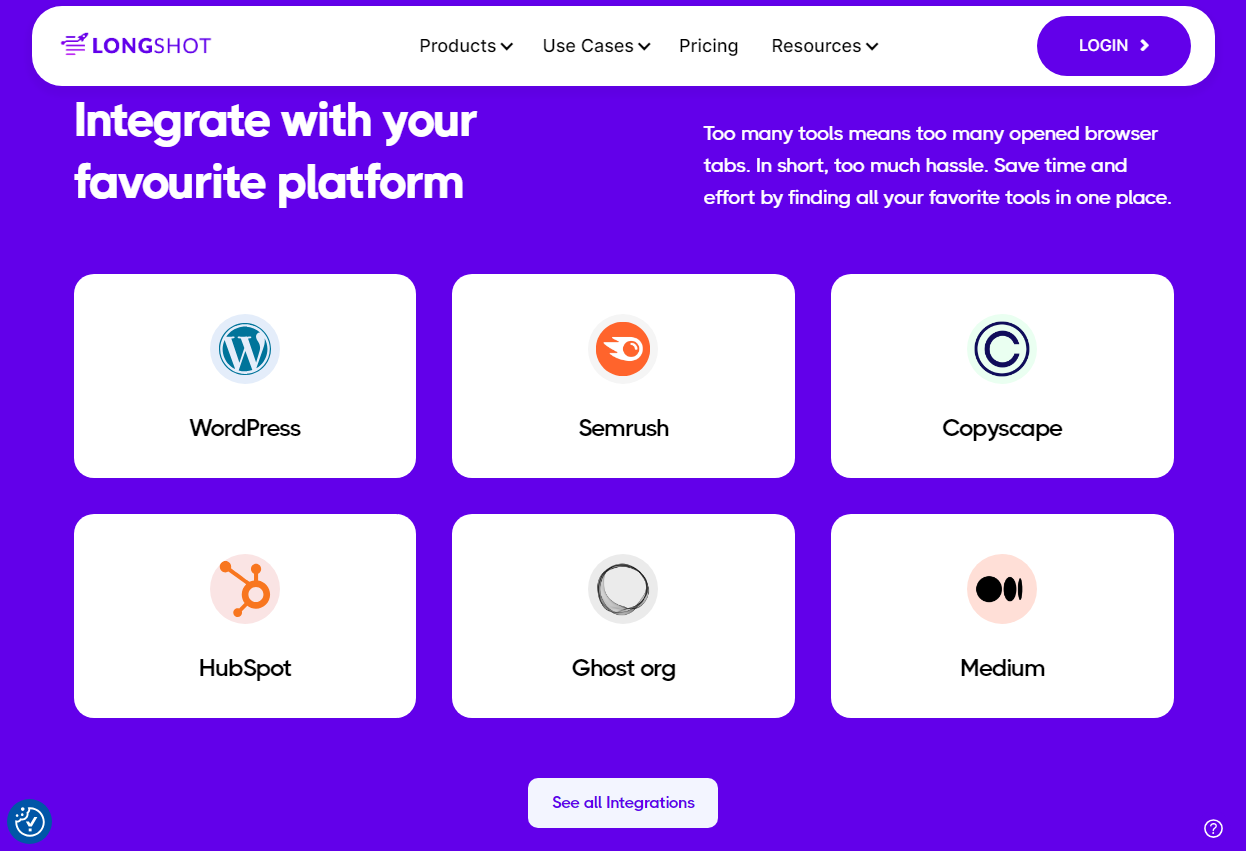The width and height of the screenshot is (1246, 851).
Task: Select the WordPress integration card label
Action: (245, 428)
